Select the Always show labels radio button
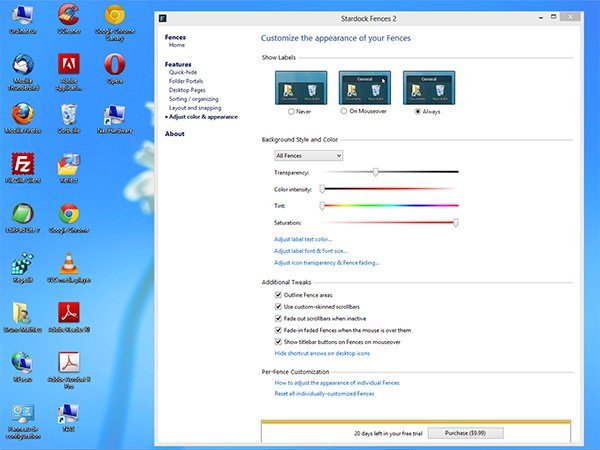 point(418,111)
